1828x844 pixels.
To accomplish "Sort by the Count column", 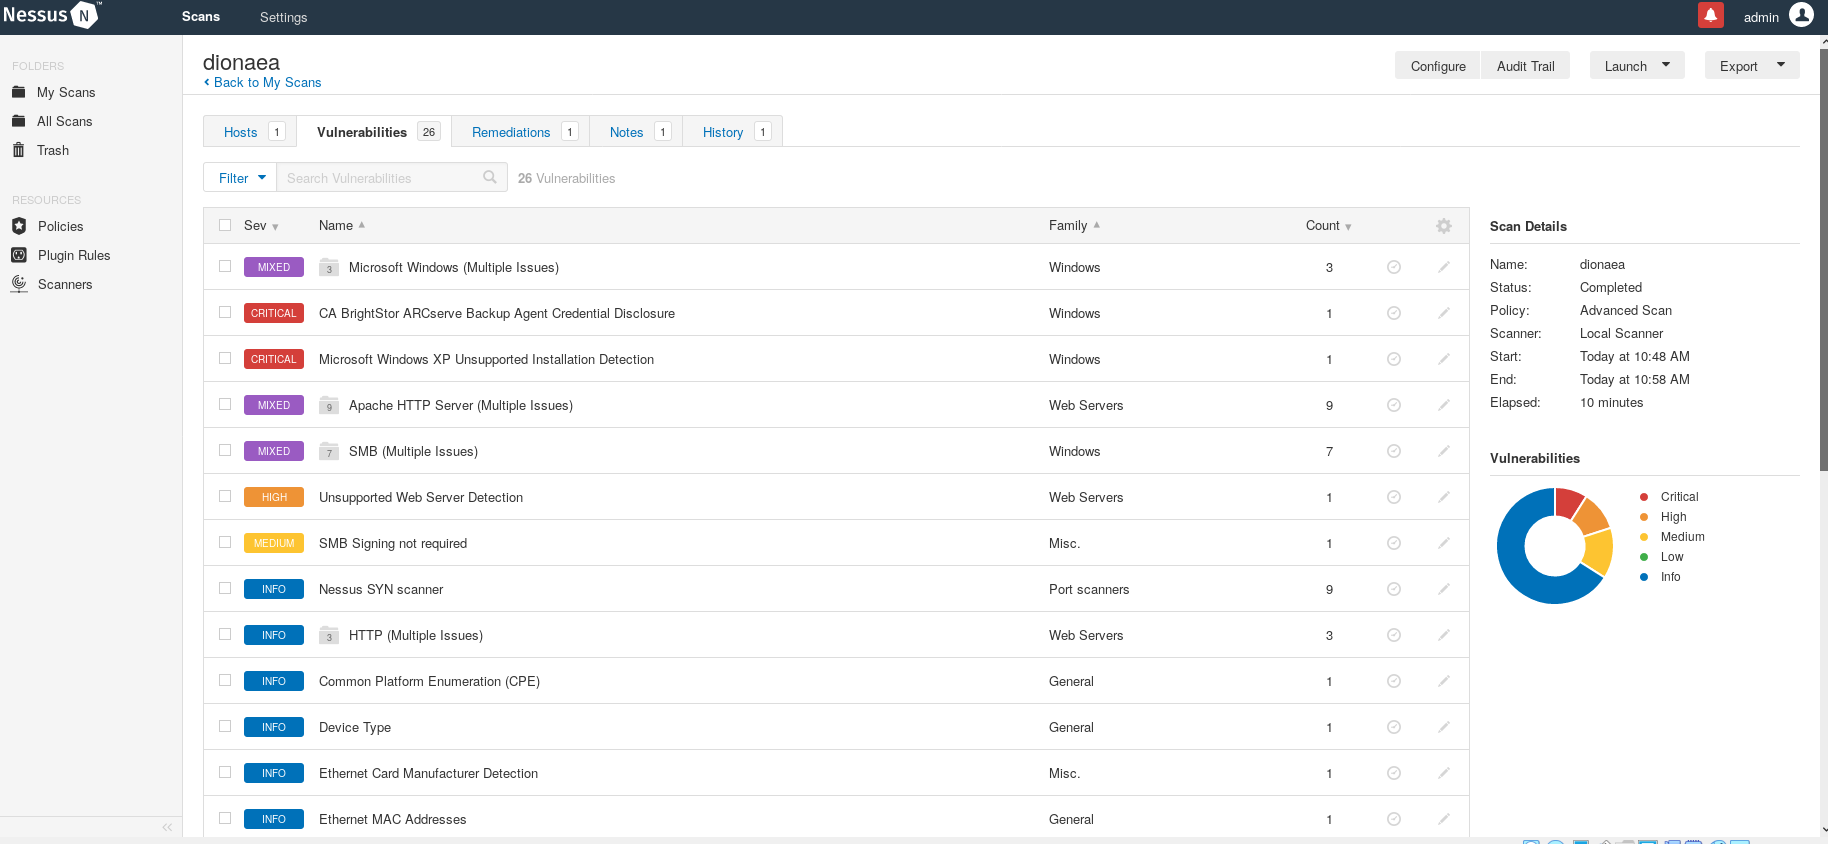I will coord(1328,226).
